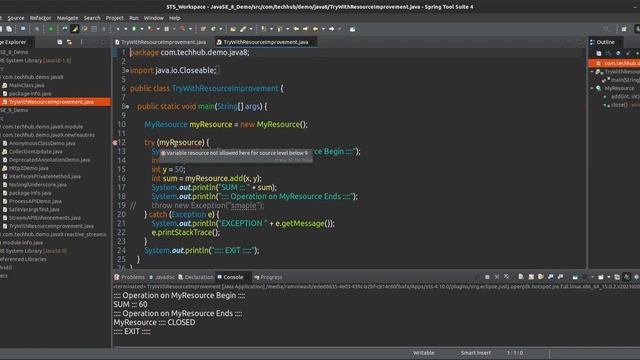The height and width of the screenshot is (360, 640).
Task: Select highlighted TryWithResourceImprovement.java in Package Explorer
Action: point(51,102)
